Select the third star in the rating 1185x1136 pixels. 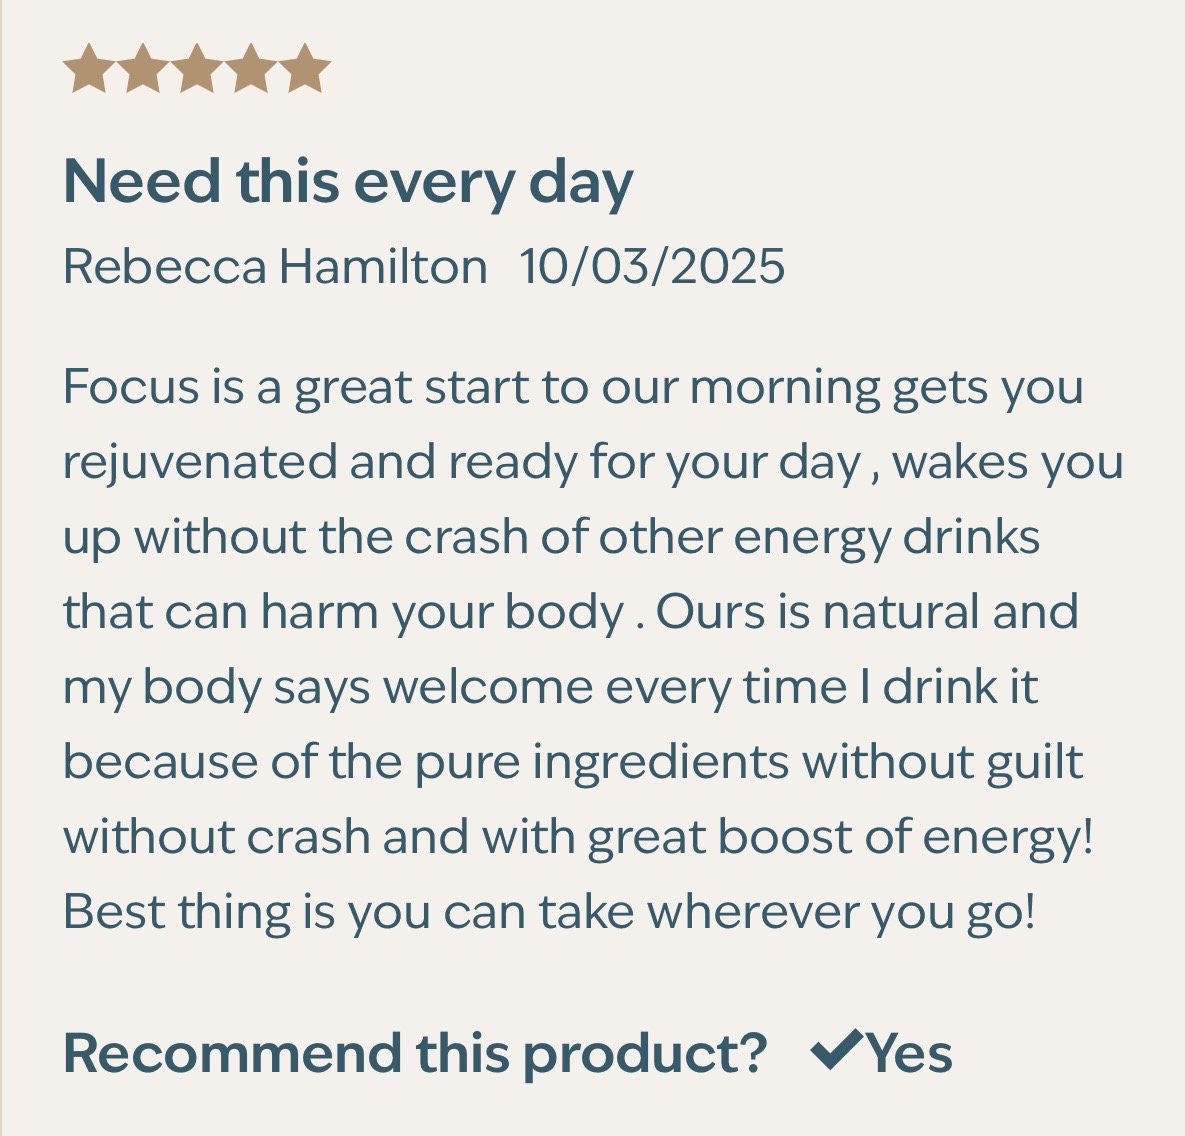[196, 69]
